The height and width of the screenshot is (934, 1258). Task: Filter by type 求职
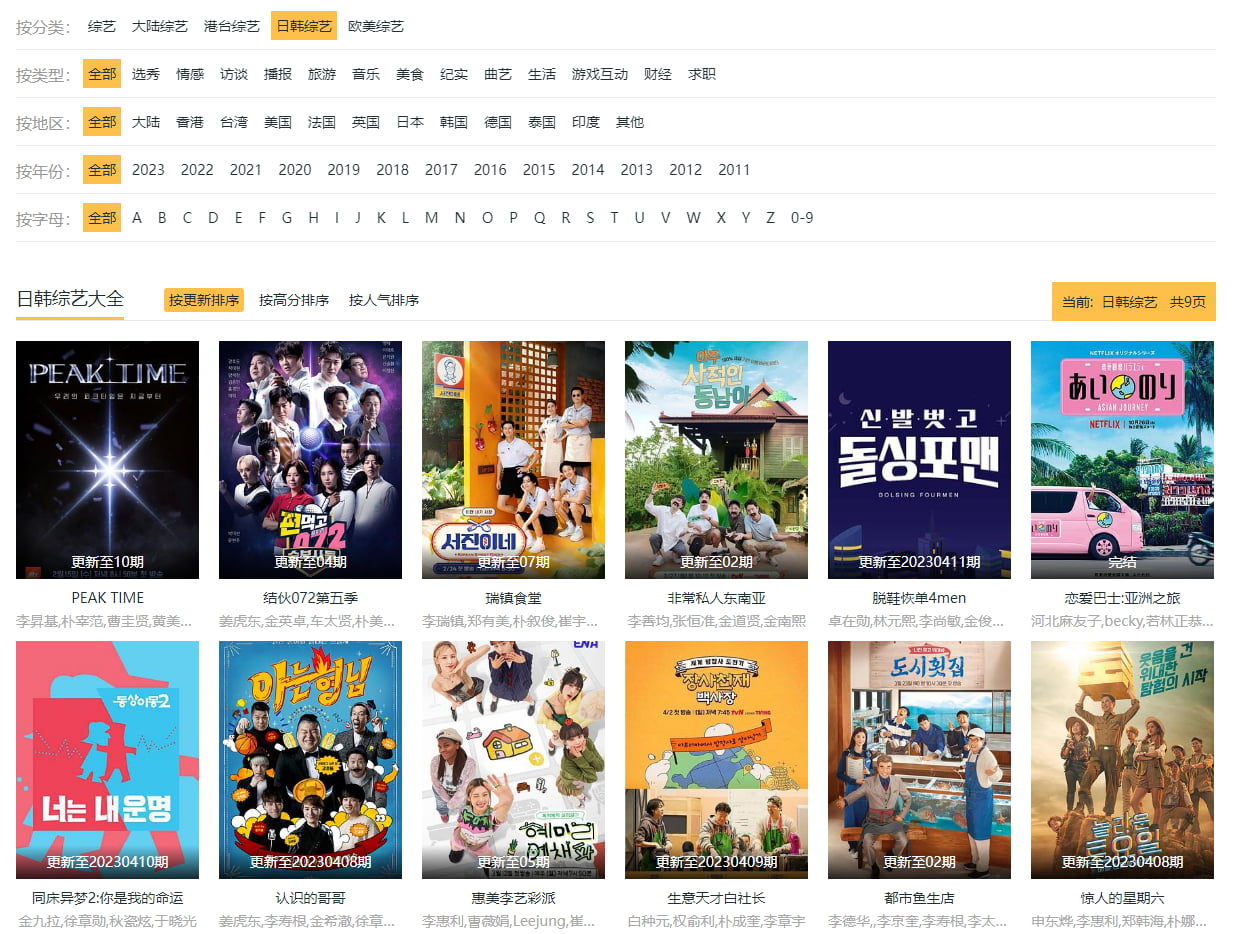pos(702,74)
